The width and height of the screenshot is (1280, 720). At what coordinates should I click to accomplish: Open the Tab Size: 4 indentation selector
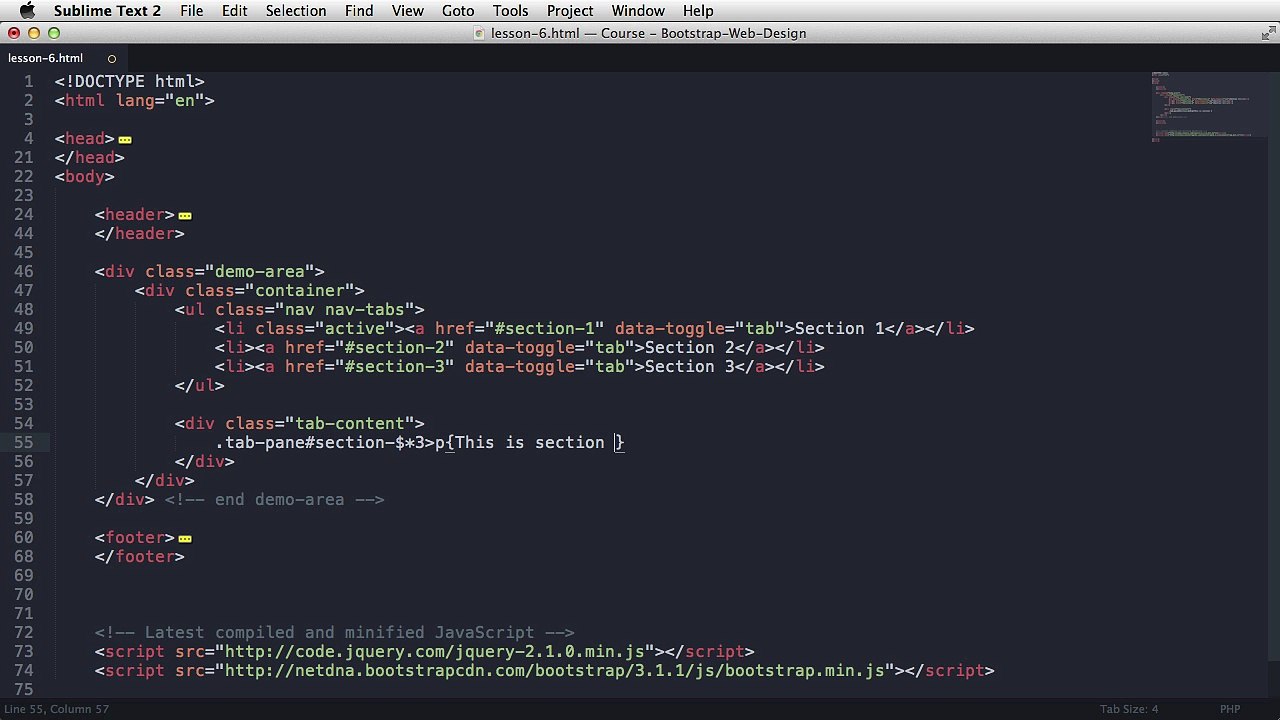point(1129,709)
